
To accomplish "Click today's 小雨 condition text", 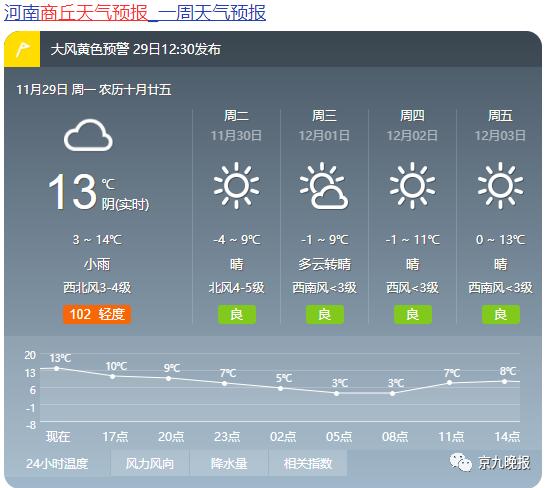I will click(97, 264).
